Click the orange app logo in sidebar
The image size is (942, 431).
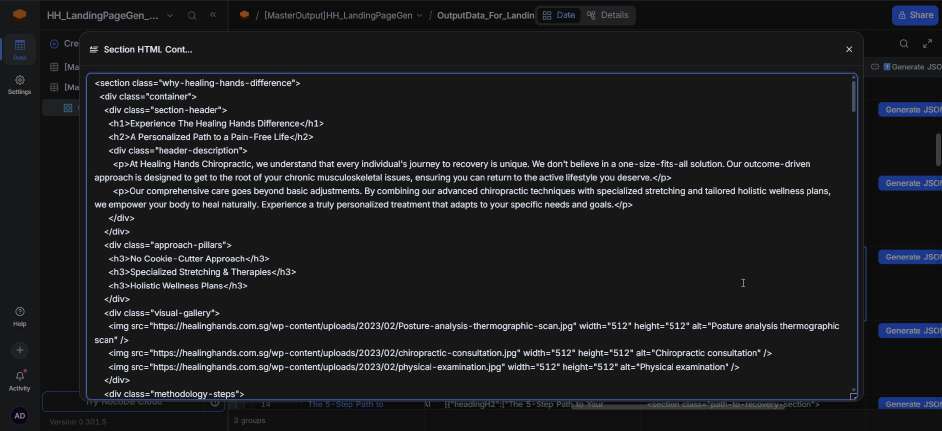click(x=19, y=15)
